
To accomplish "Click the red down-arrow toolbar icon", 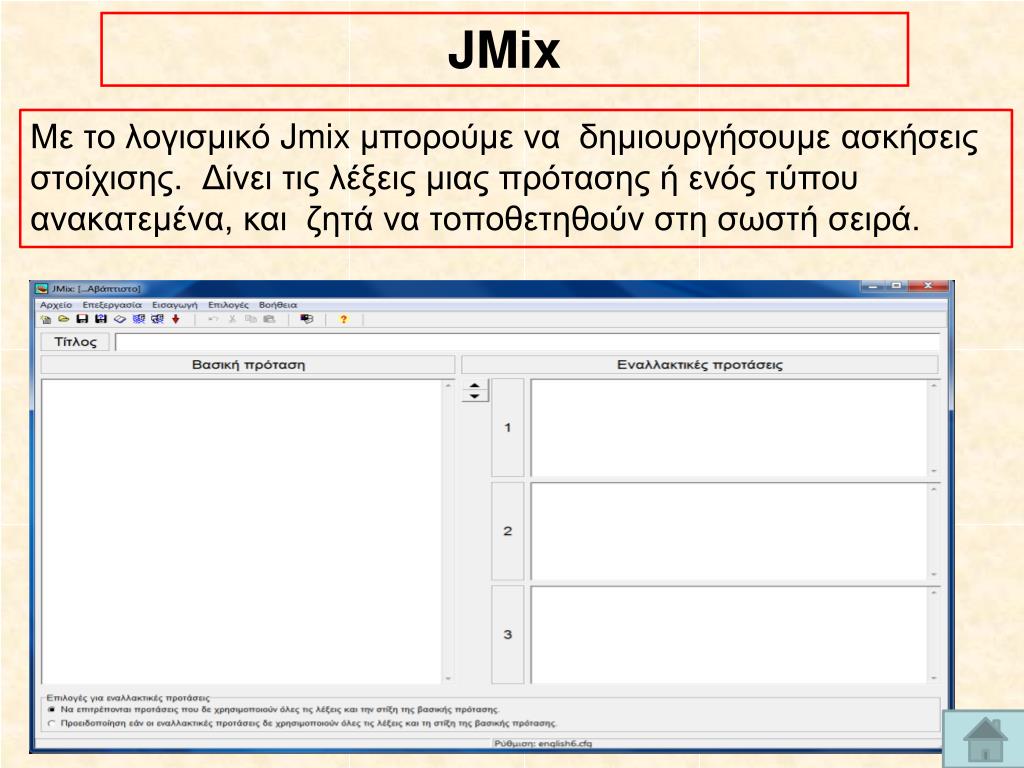I will (x=176, y=319).
